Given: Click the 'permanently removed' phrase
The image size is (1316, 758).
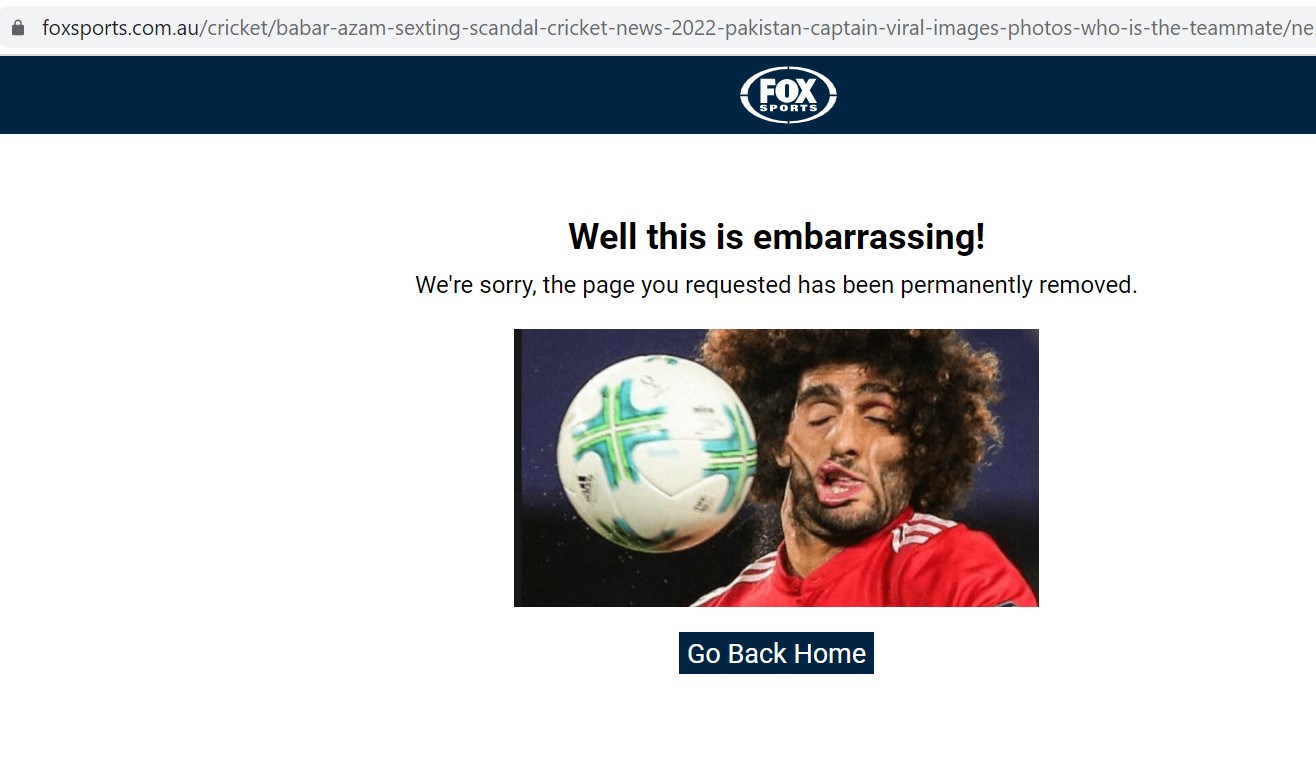Looking at the screenshot, I should pos(1016,285).
